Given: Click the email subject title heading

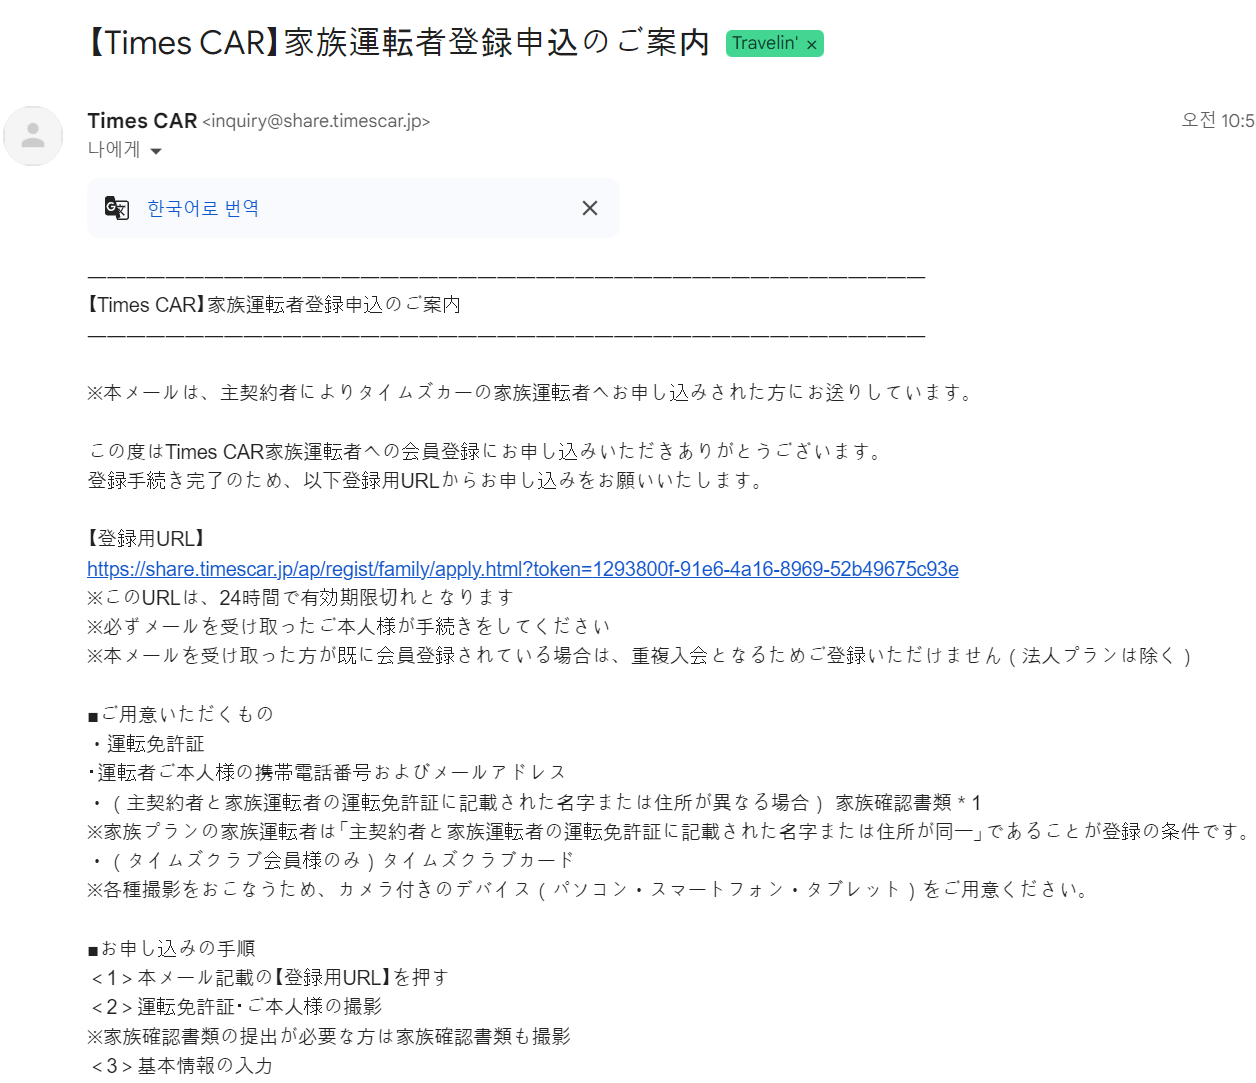Looking at the screenshot, I should pyautogui.click(x=398, y=43).
